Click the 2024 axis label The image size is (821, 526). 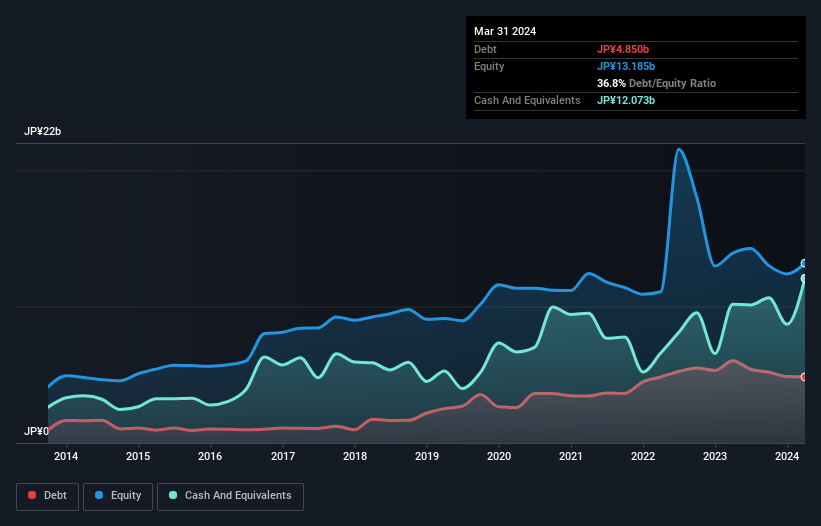[x=787, y=456]
